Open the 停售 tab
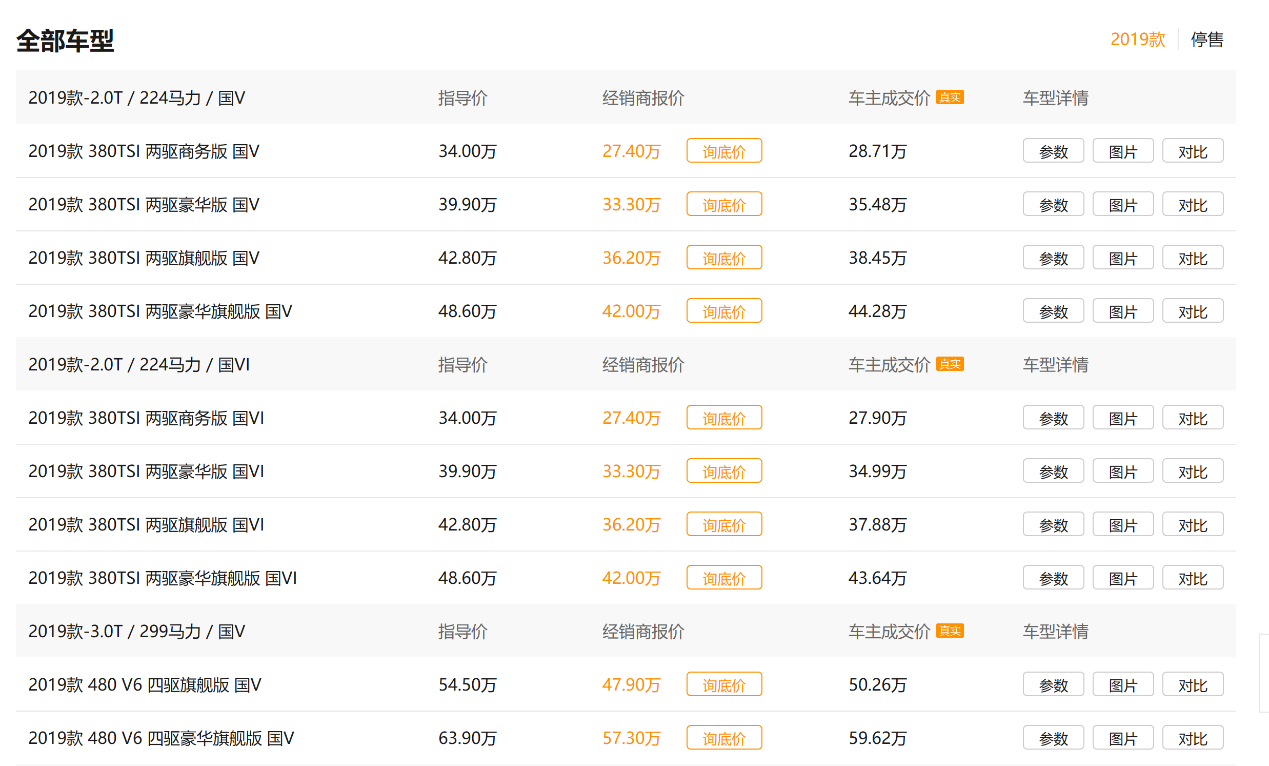The image size is (1269, 766). (1207, 39)
